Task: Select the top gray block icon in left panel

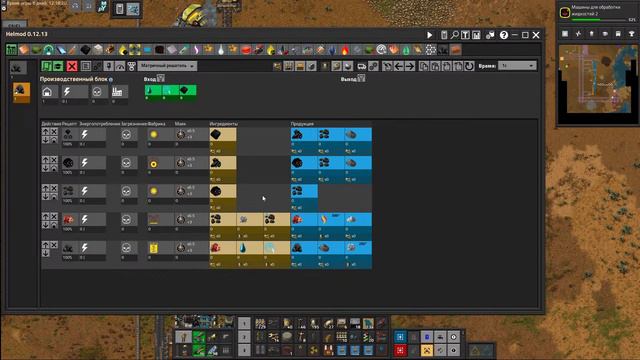Action: coord(18,68)
